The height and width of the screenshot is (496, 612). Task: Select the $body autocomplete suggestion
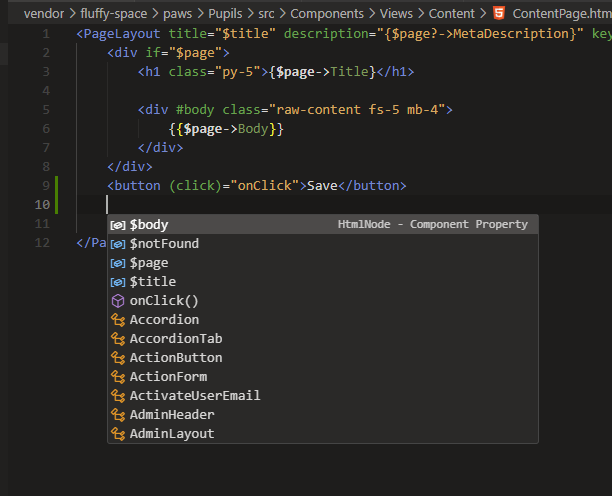[323, 224]
